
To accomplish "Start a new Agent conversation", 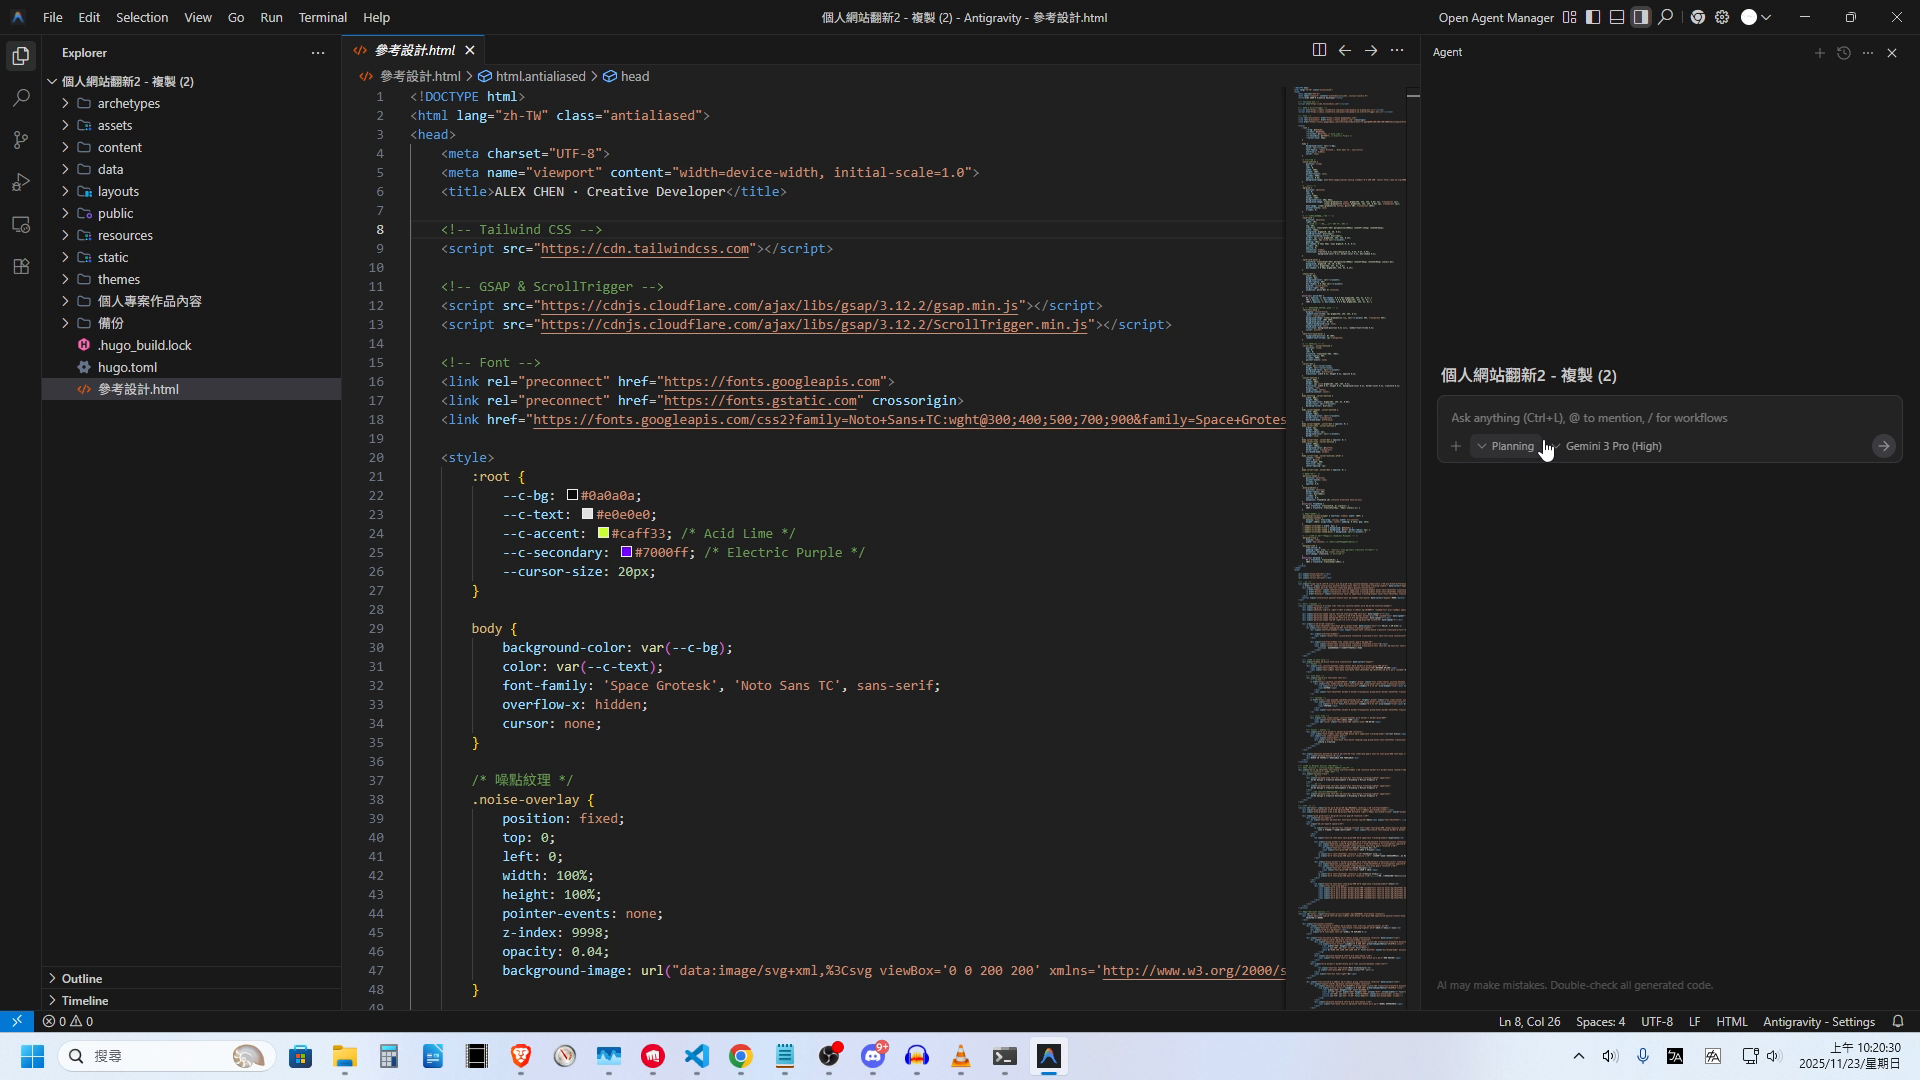I will coord(1820,52).
